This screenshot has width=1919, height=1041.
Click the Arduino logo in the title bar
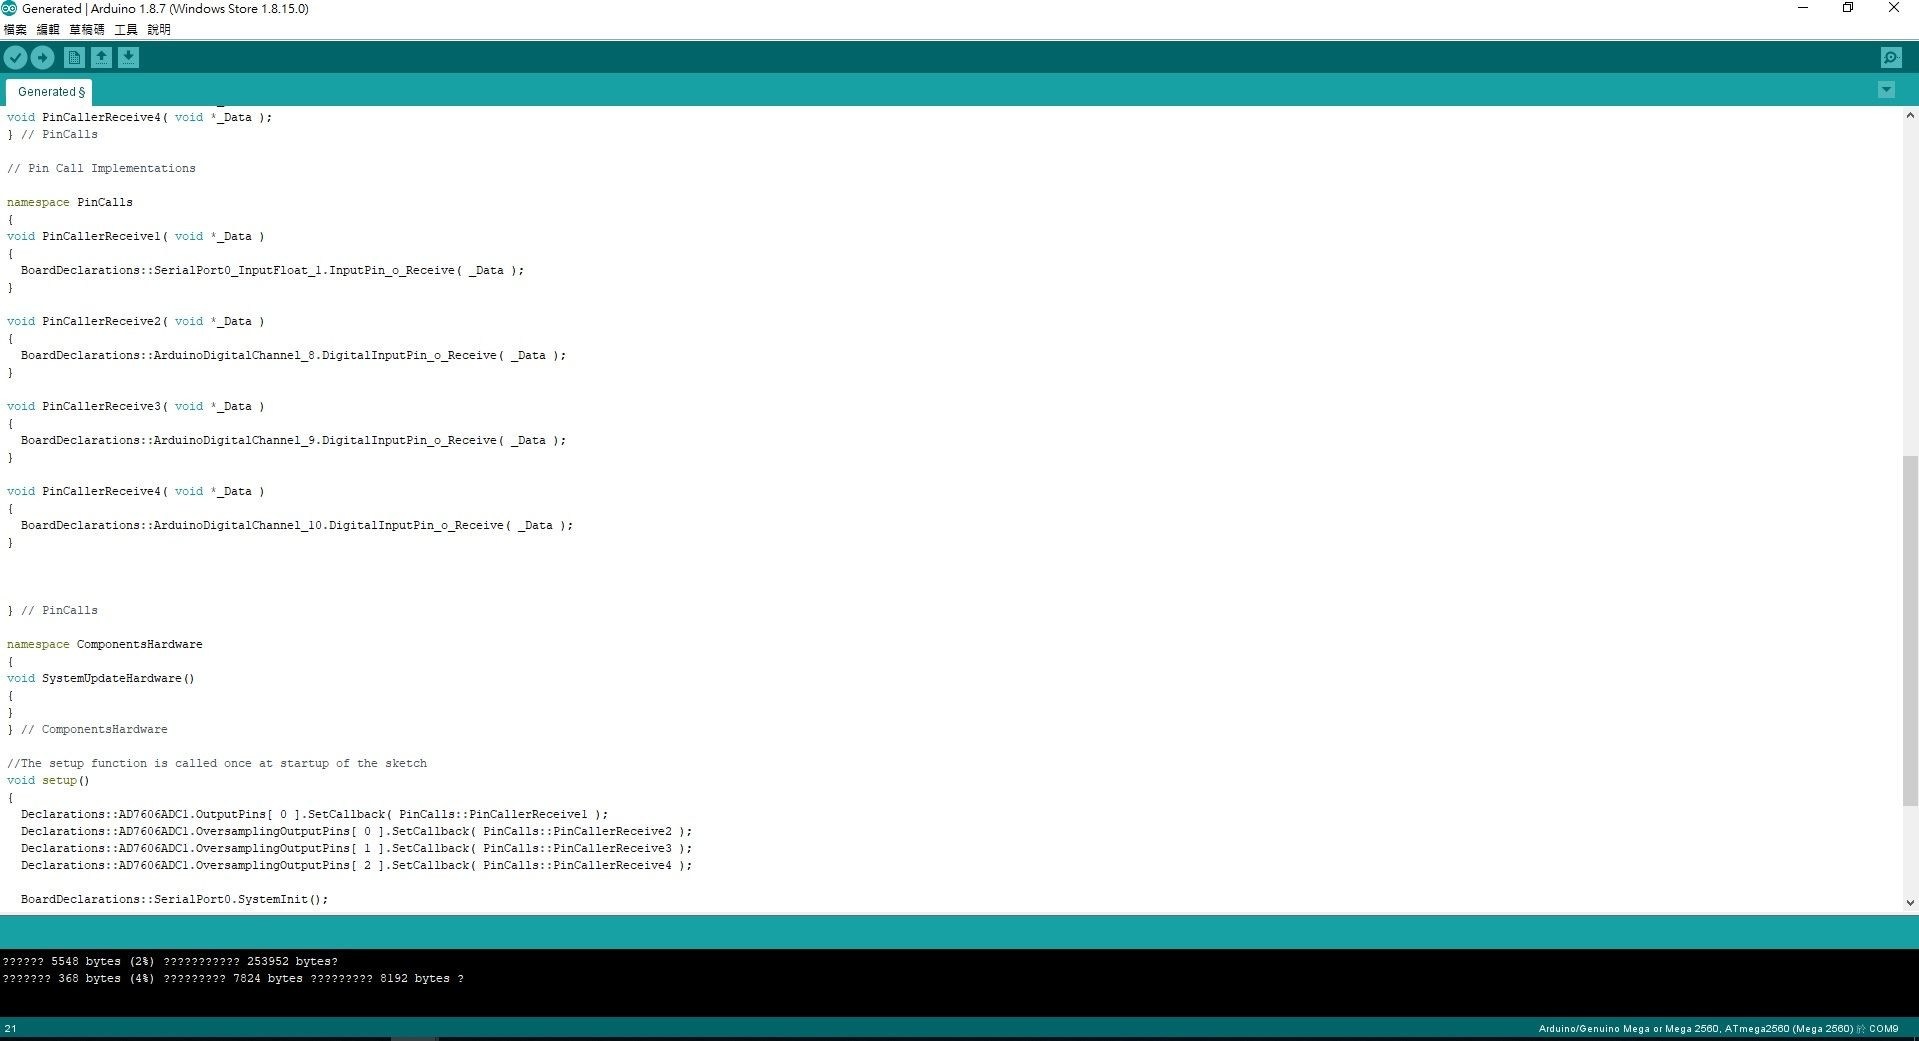10,8
